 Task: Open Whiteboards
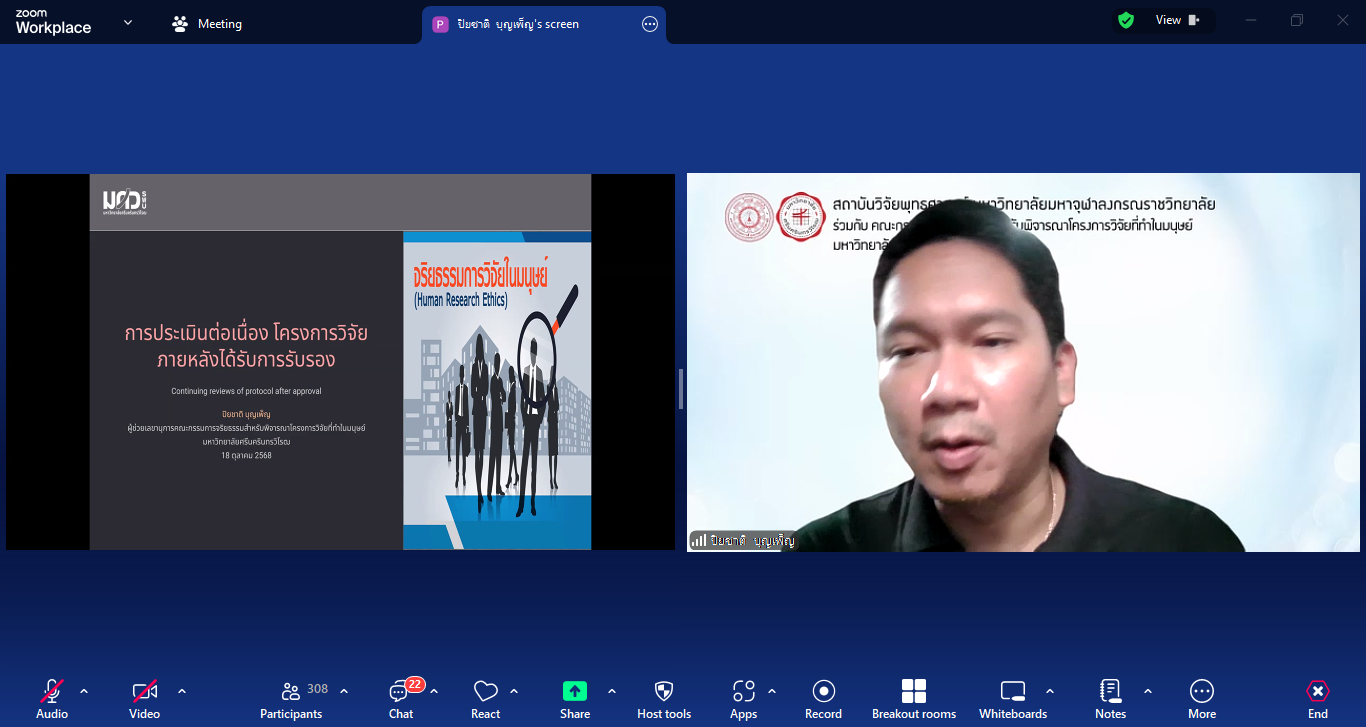pos(1012,698)
